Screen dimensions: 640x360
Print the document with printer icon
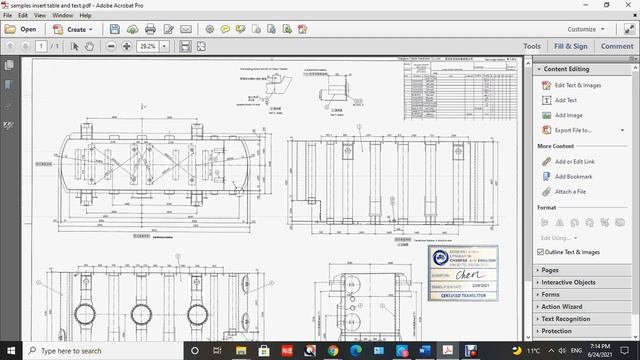[x=150, y=29]
